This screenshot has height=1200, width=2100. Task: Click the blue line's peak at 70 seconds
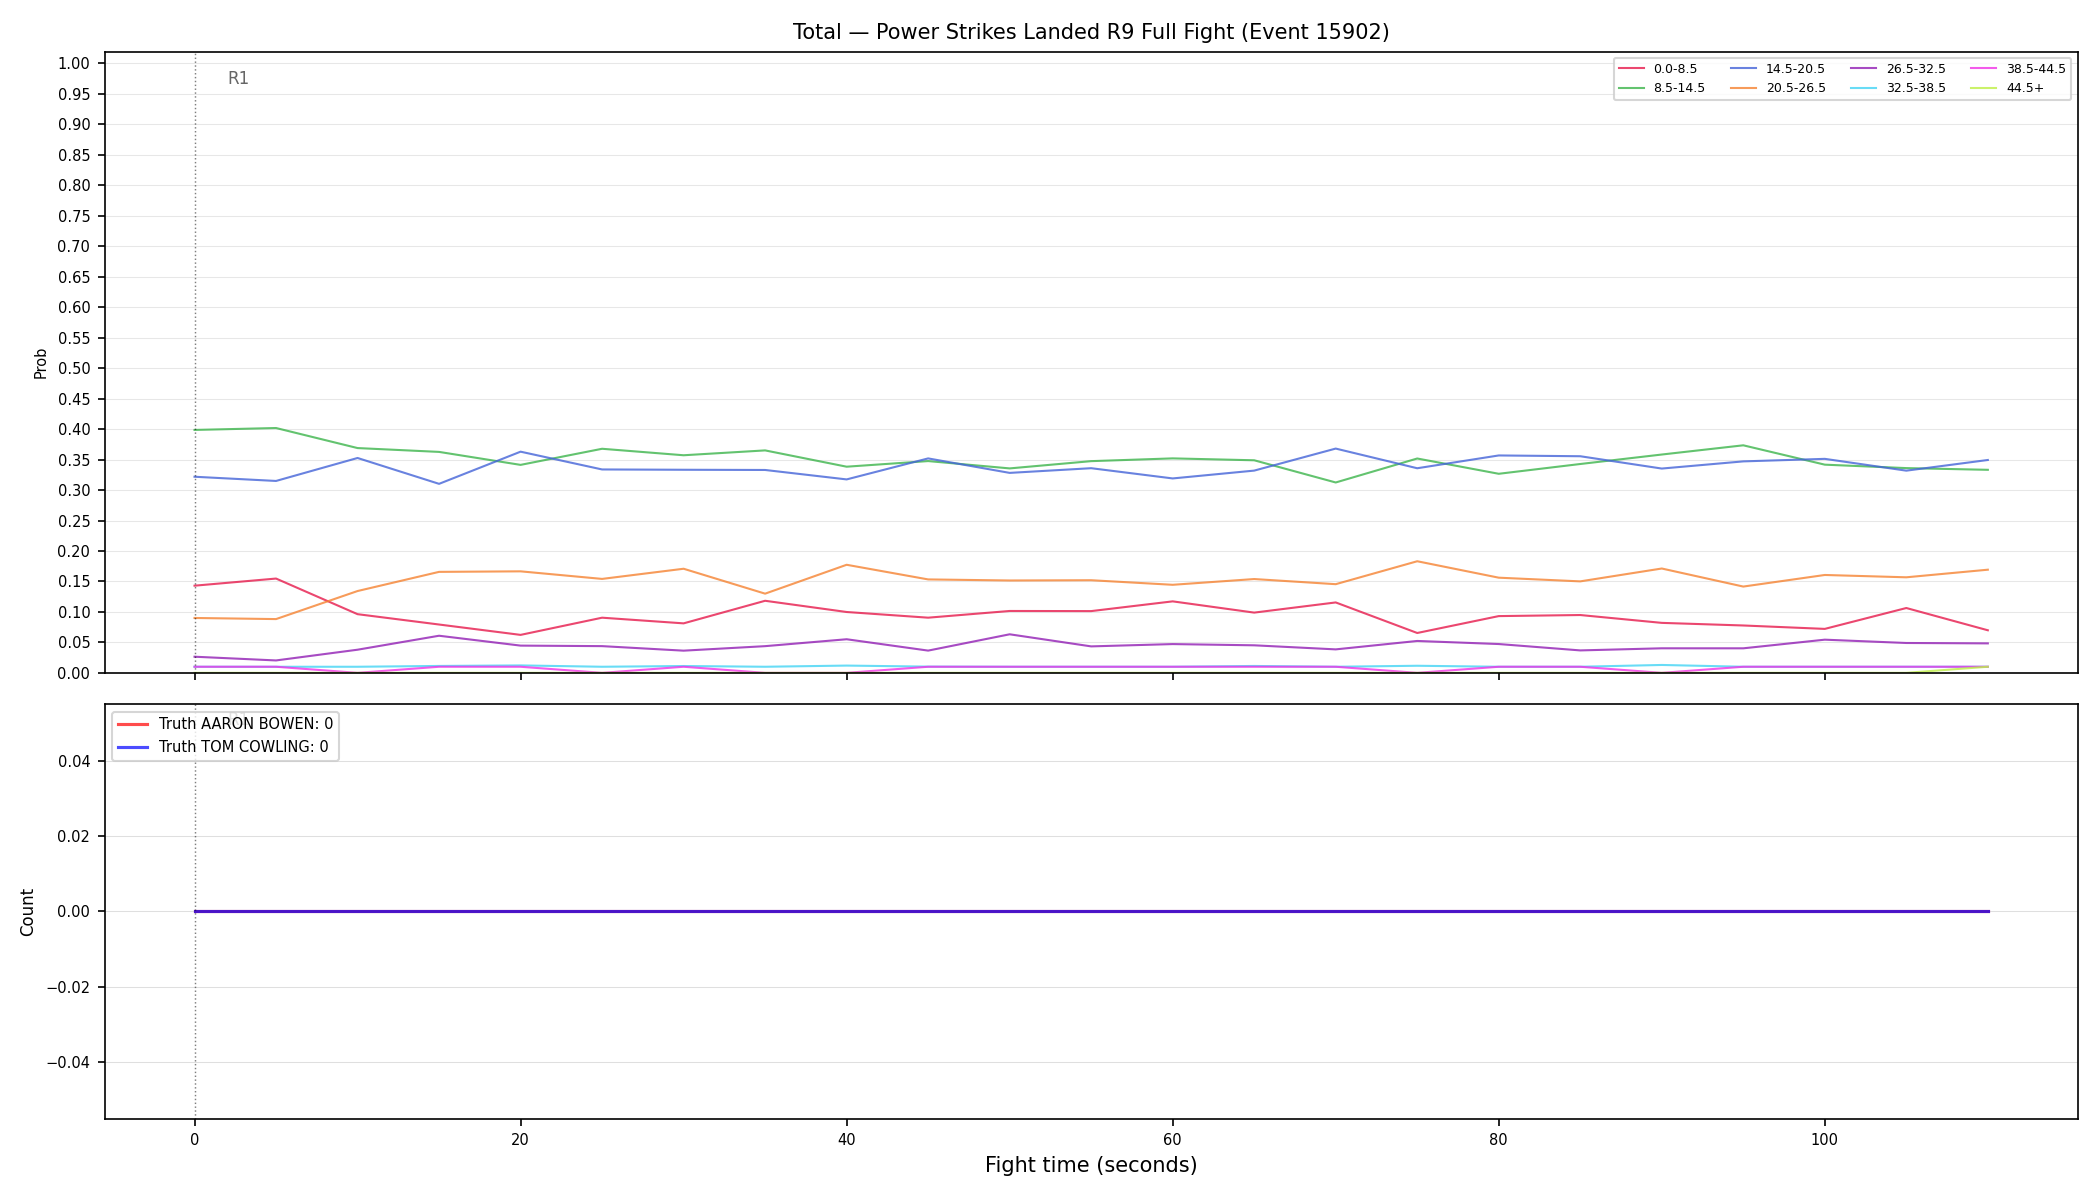tap(1335, 448)
